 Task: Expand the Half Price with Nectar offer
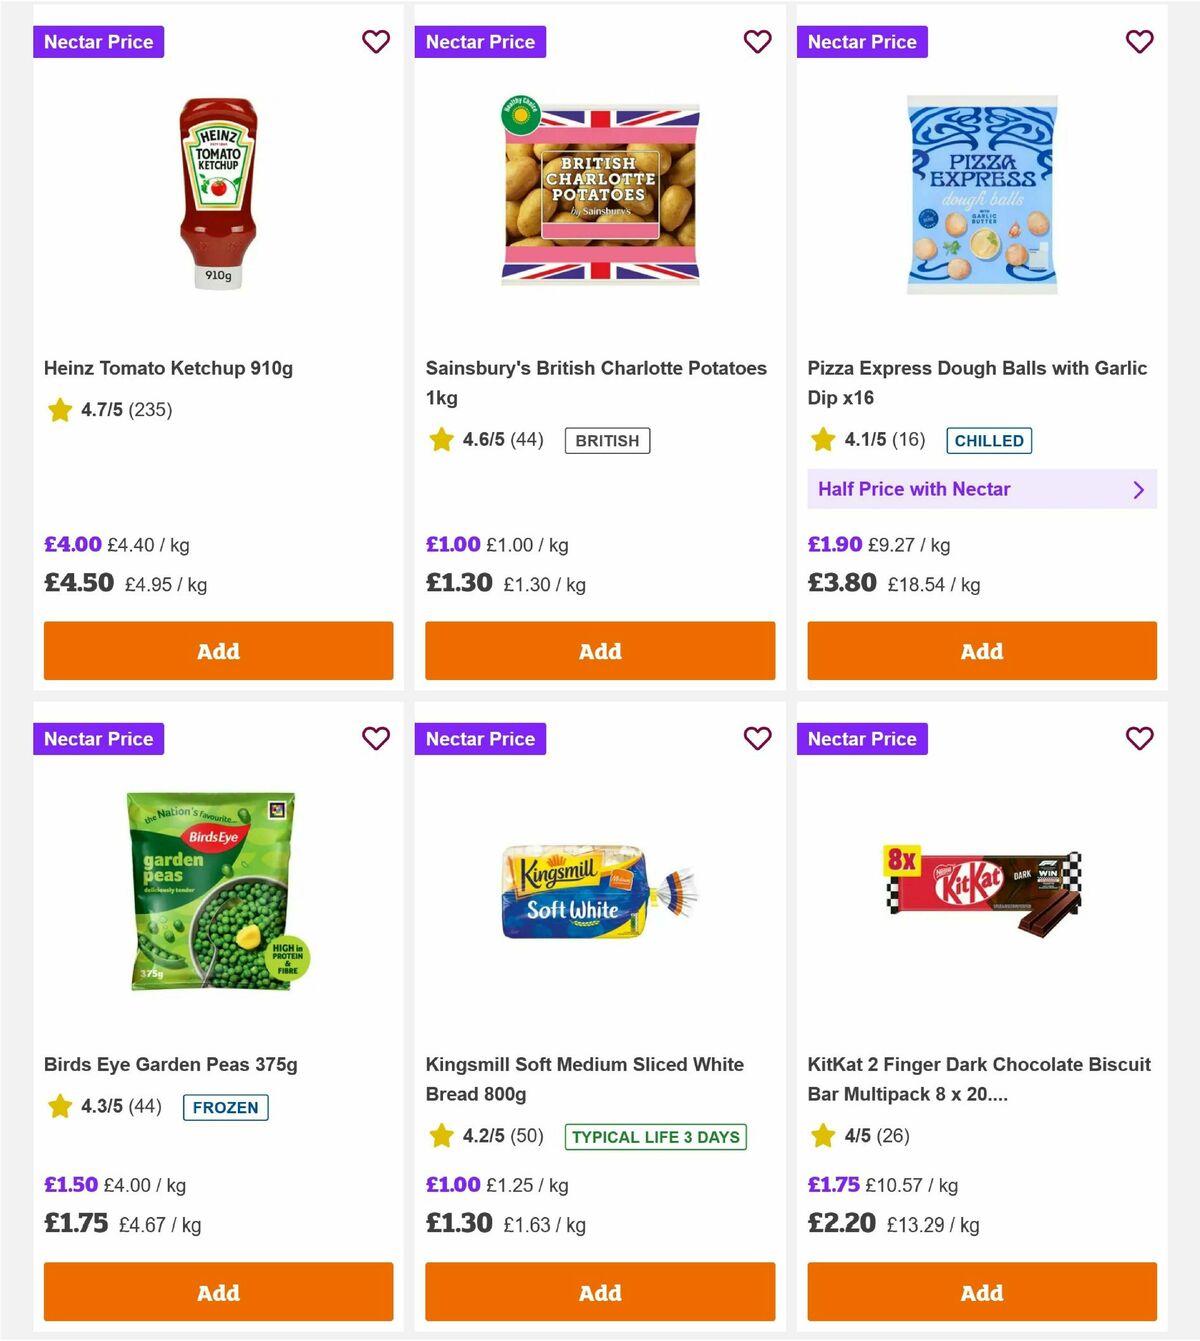[x=981, y=489]
